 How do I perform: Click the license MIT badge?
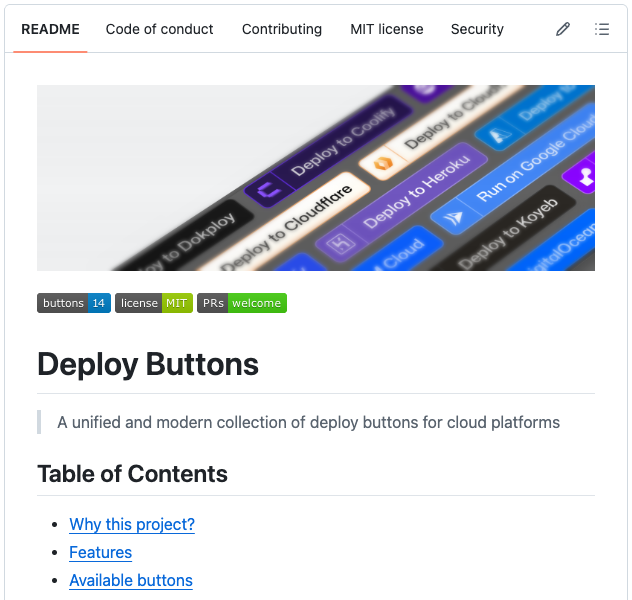pos(154,303)
